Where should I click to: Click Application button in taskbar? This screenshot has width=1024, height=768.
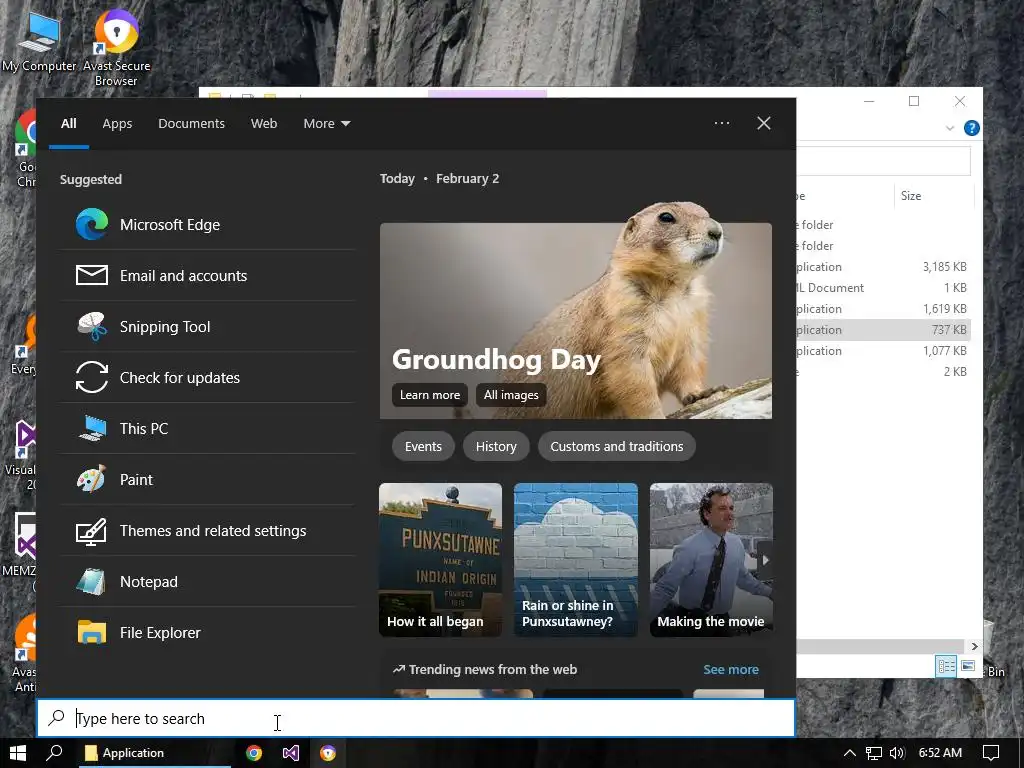(155, 753)
